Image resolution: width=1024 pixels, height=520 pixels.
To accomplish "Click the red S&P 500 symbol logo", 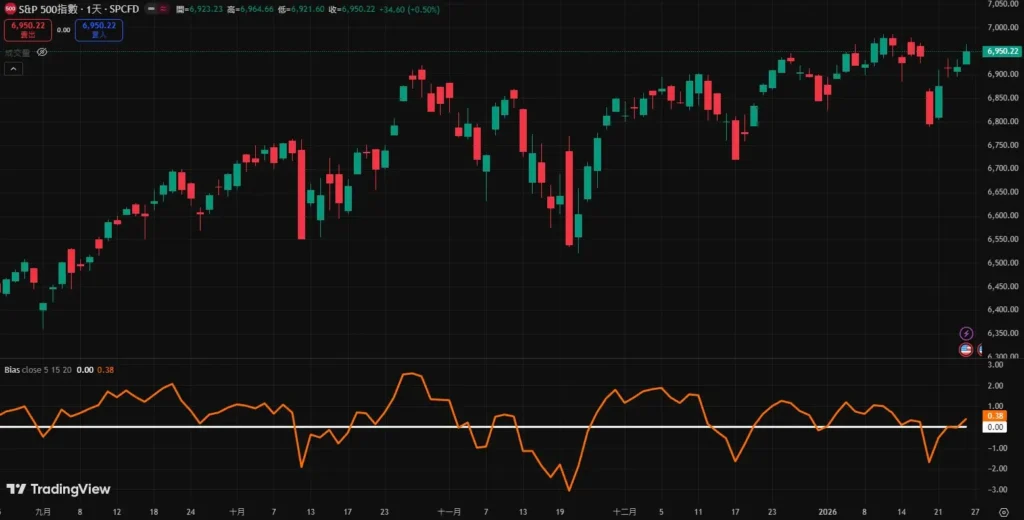I will [9, 9].
